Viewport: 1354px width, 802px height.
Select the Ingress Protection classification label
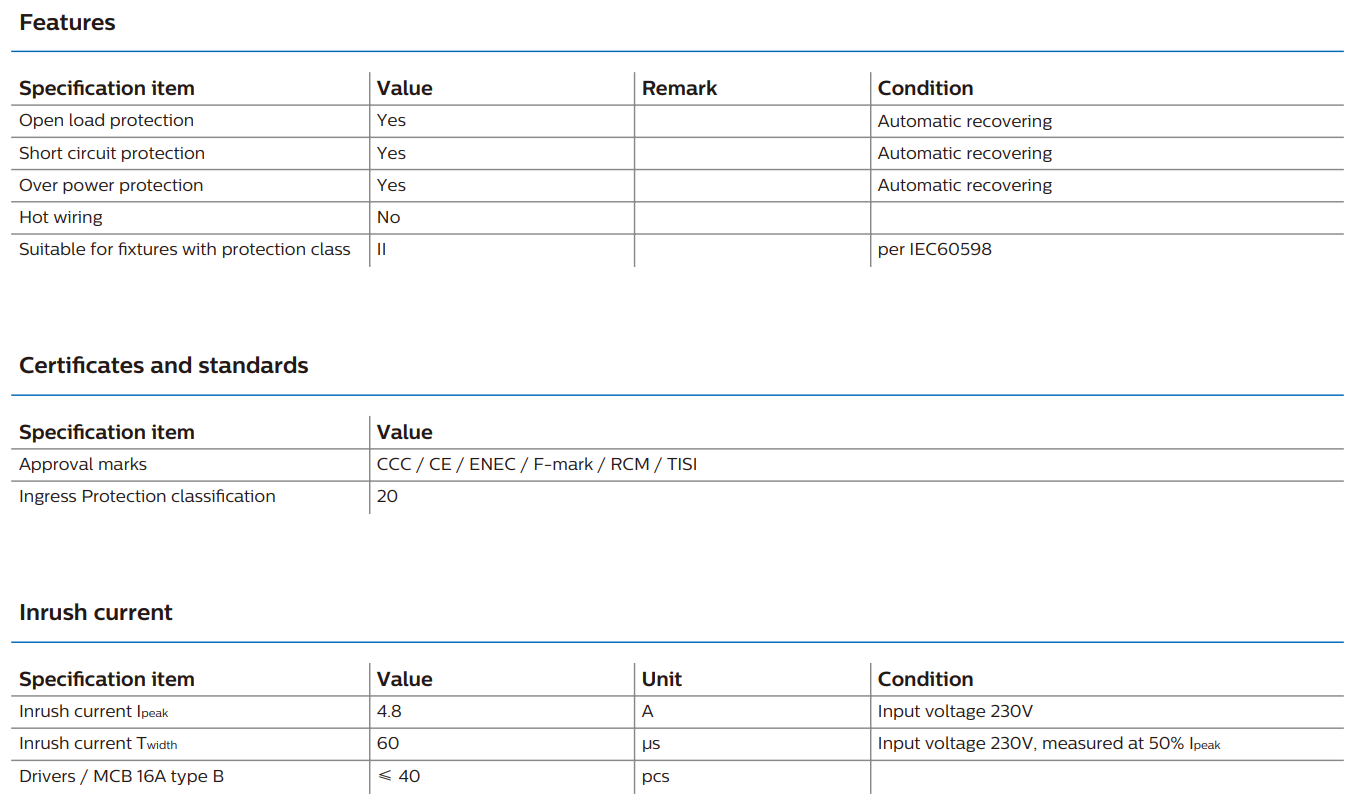pos(147,496)
